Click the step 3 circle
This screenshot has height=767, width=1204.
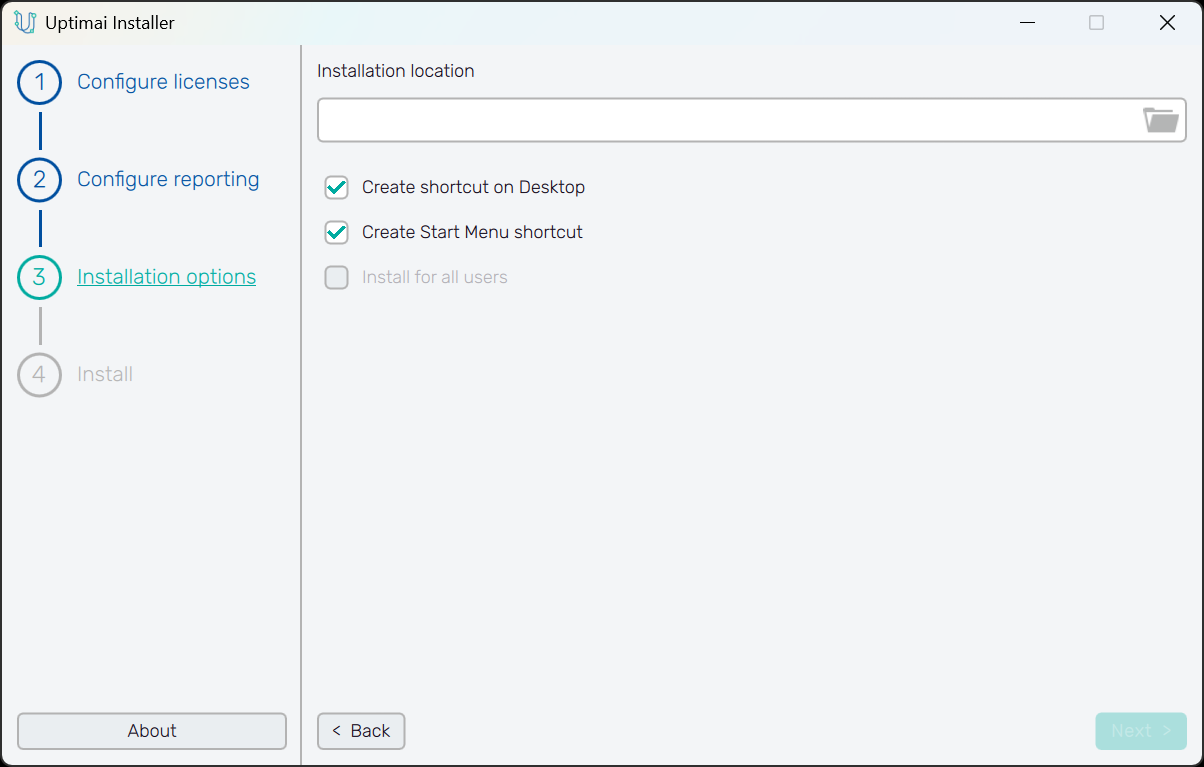(x=40, y=277)
